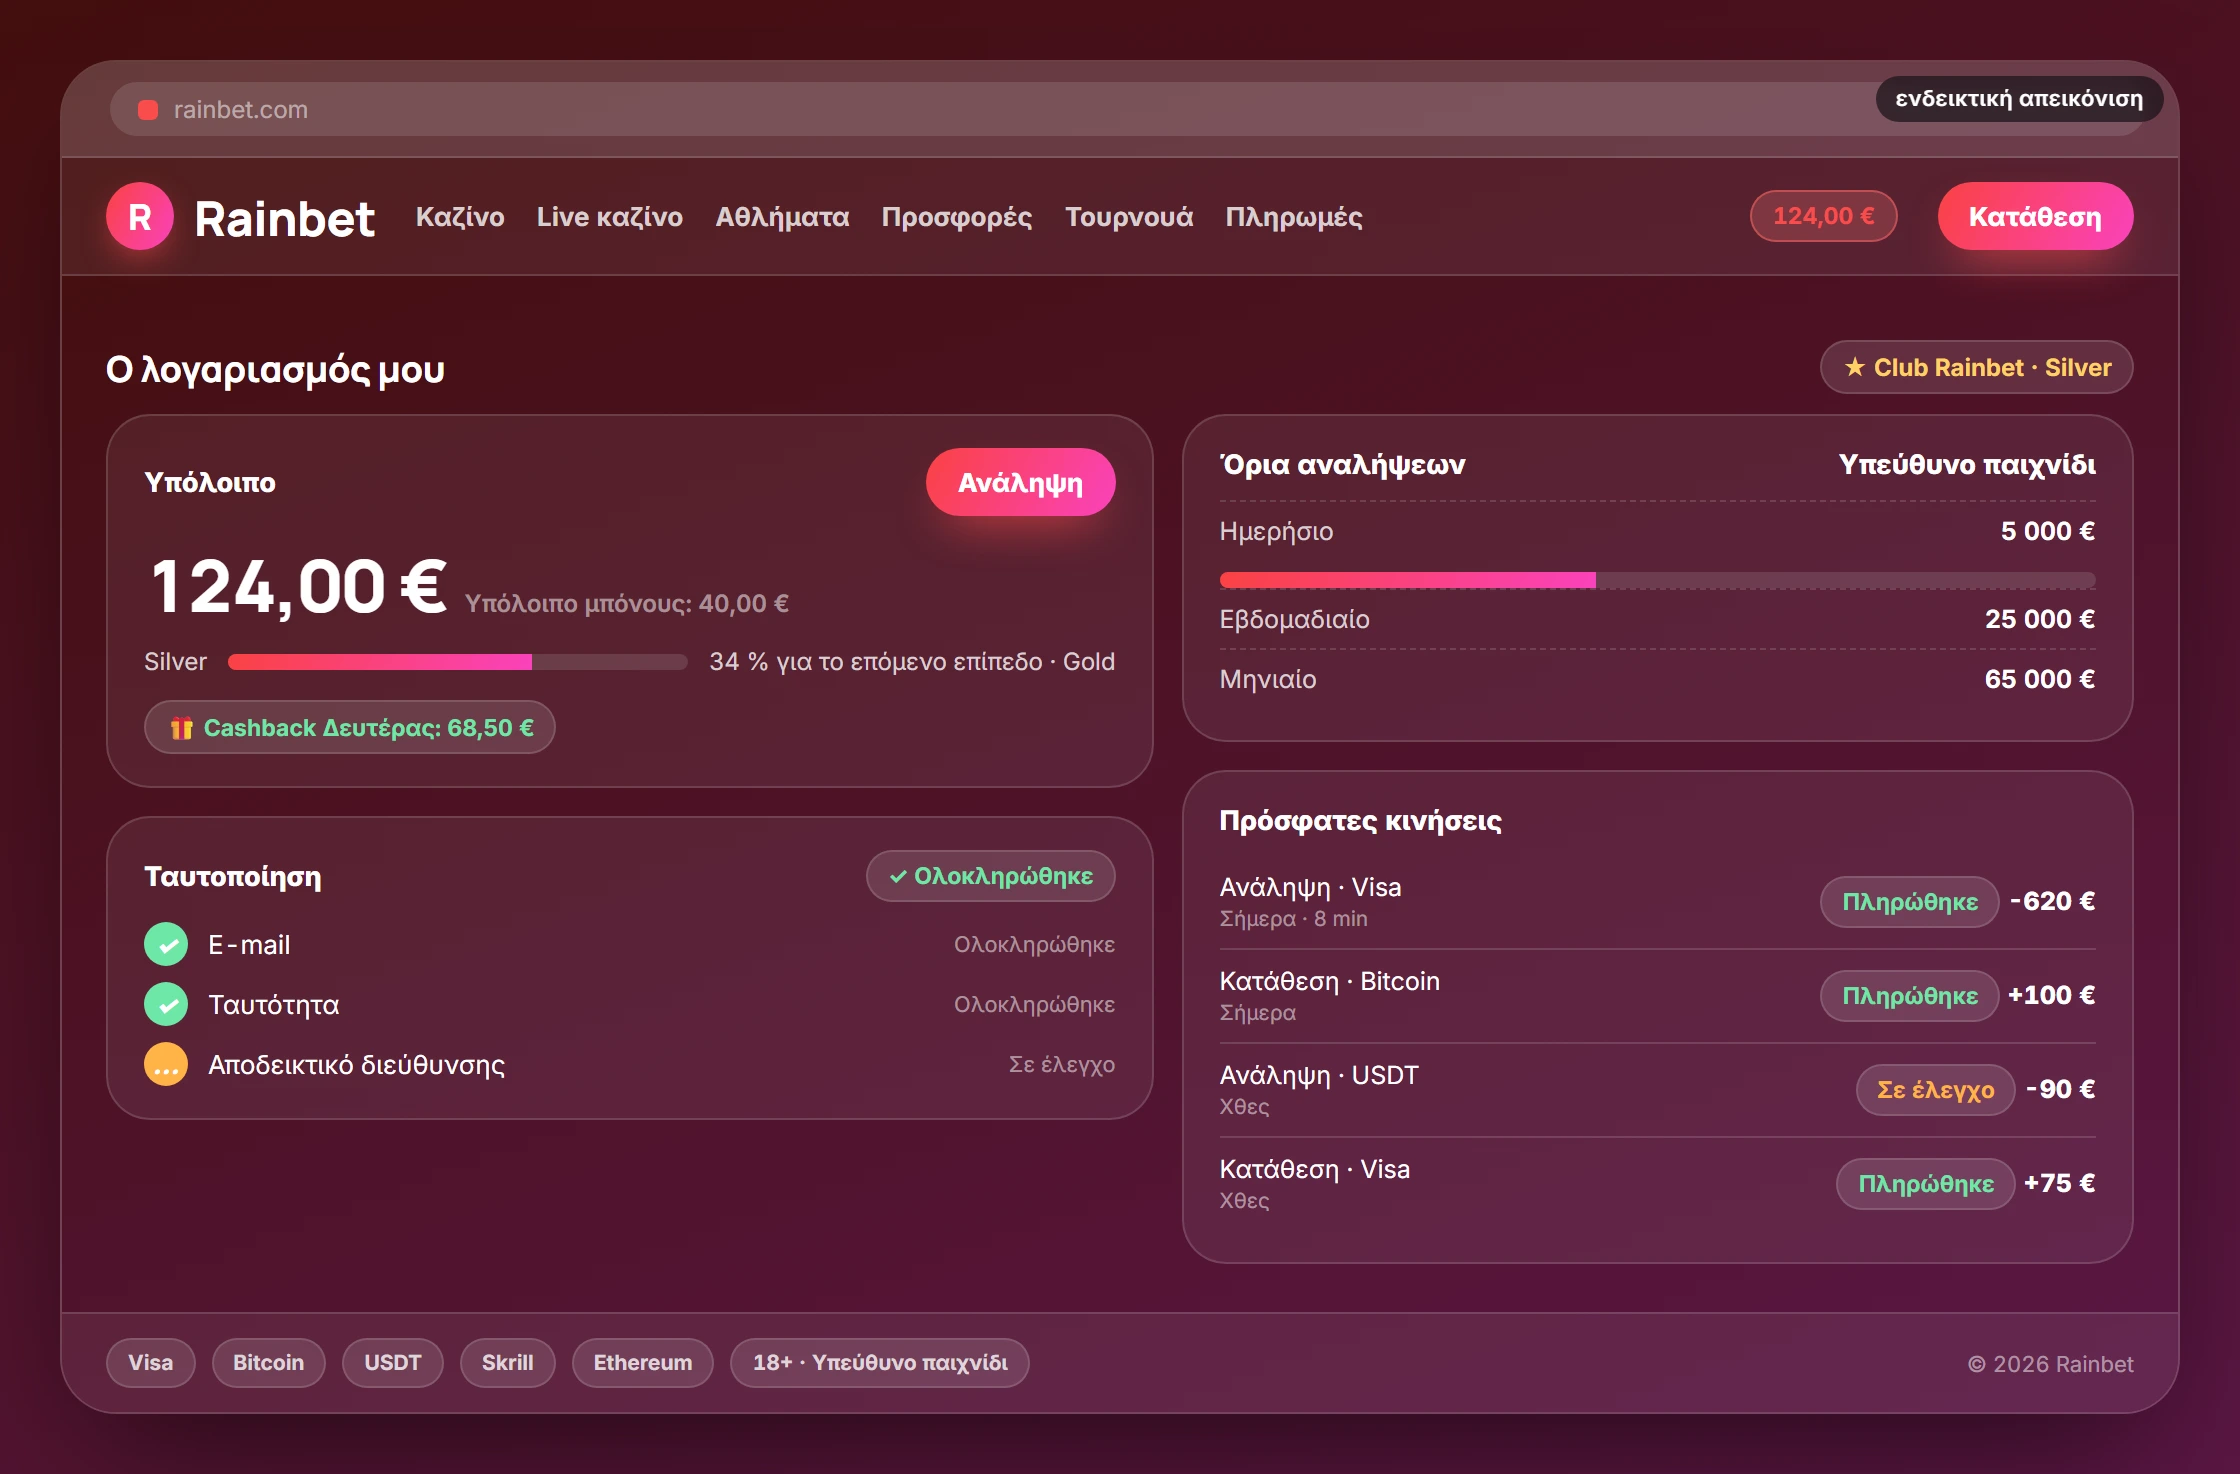Click the red site indicator in address bar
This screenshot has height=1474, width=2240.
point(148,110)
